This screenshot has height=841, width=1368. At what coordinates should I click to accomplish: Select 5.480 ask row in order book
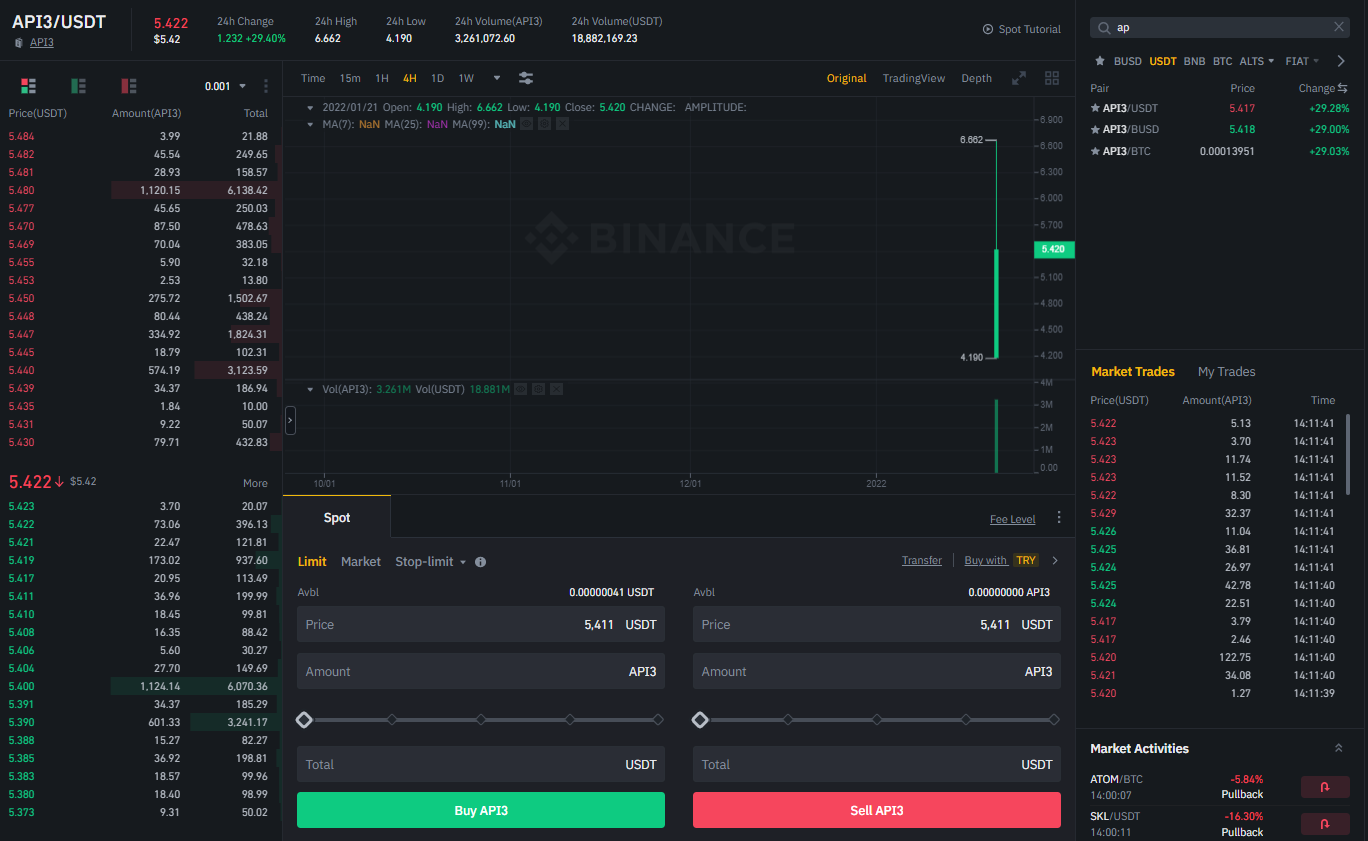(x=139, y=190)
